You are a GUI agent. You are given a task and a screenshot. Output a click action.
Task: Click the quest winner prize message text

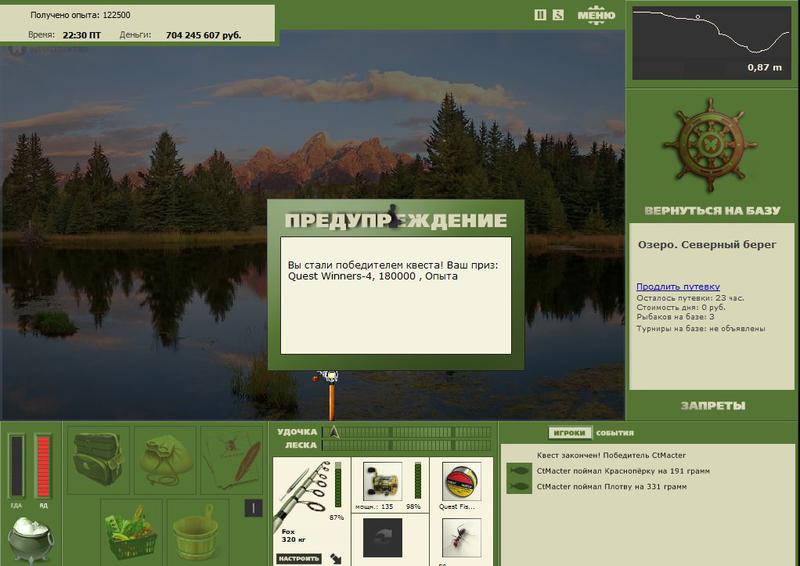pos(393,270)
